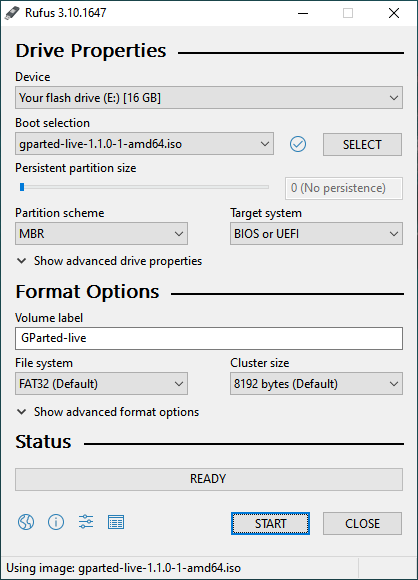The height and width of the screenshot is (580, 418).
Task: Expand Show advanced drive properties
Action: 109,261
